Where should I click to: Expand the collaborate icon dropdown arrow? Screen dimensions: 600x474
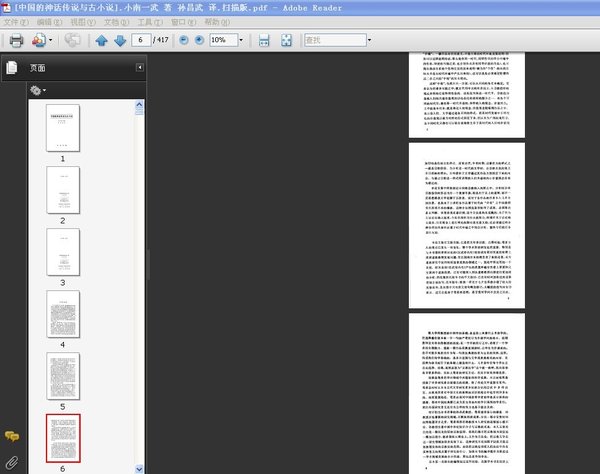[x=51, y=40]
